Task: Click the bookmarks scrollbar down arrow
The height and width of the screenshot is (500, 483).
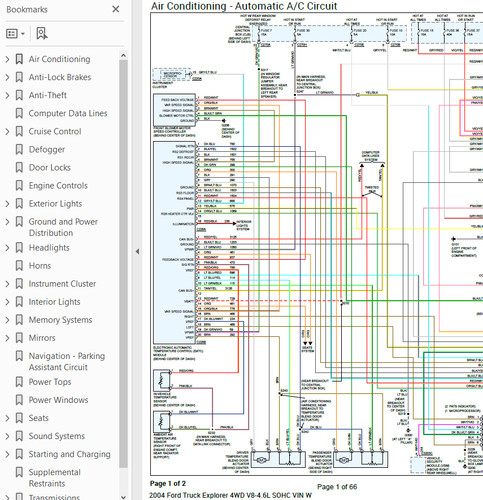Action: [123, 497]
